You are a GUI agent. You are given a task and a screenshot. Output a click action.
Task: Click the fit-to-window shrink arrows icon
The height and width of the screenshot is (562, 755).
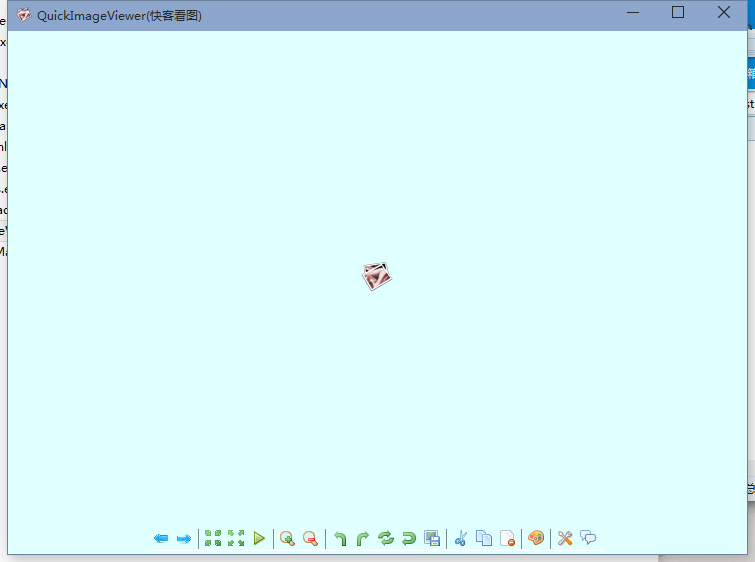coord(213,538)
